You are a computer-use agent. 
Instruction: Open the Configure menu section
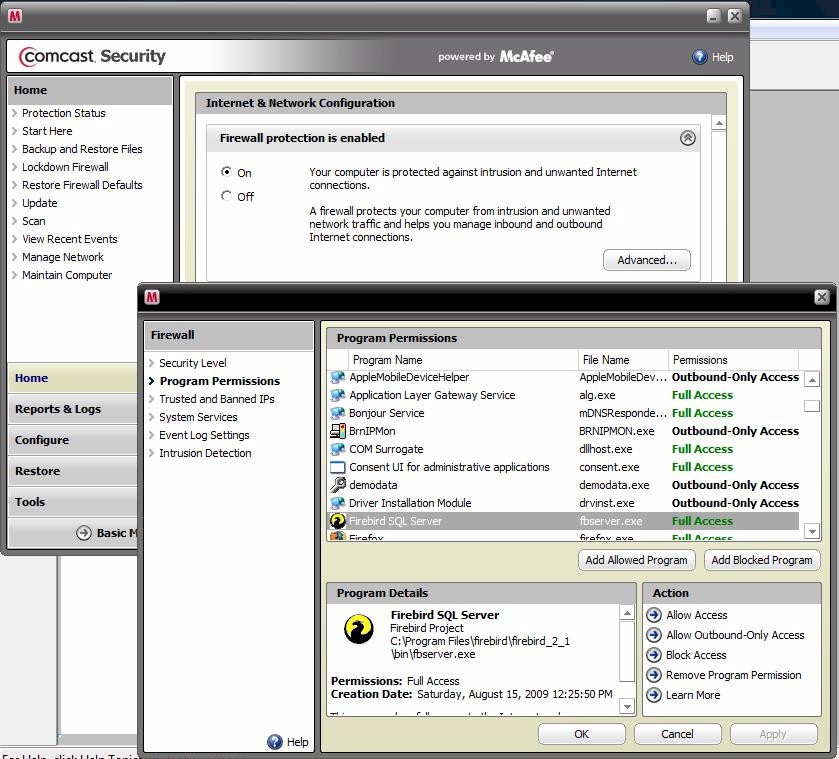[42, 440]
